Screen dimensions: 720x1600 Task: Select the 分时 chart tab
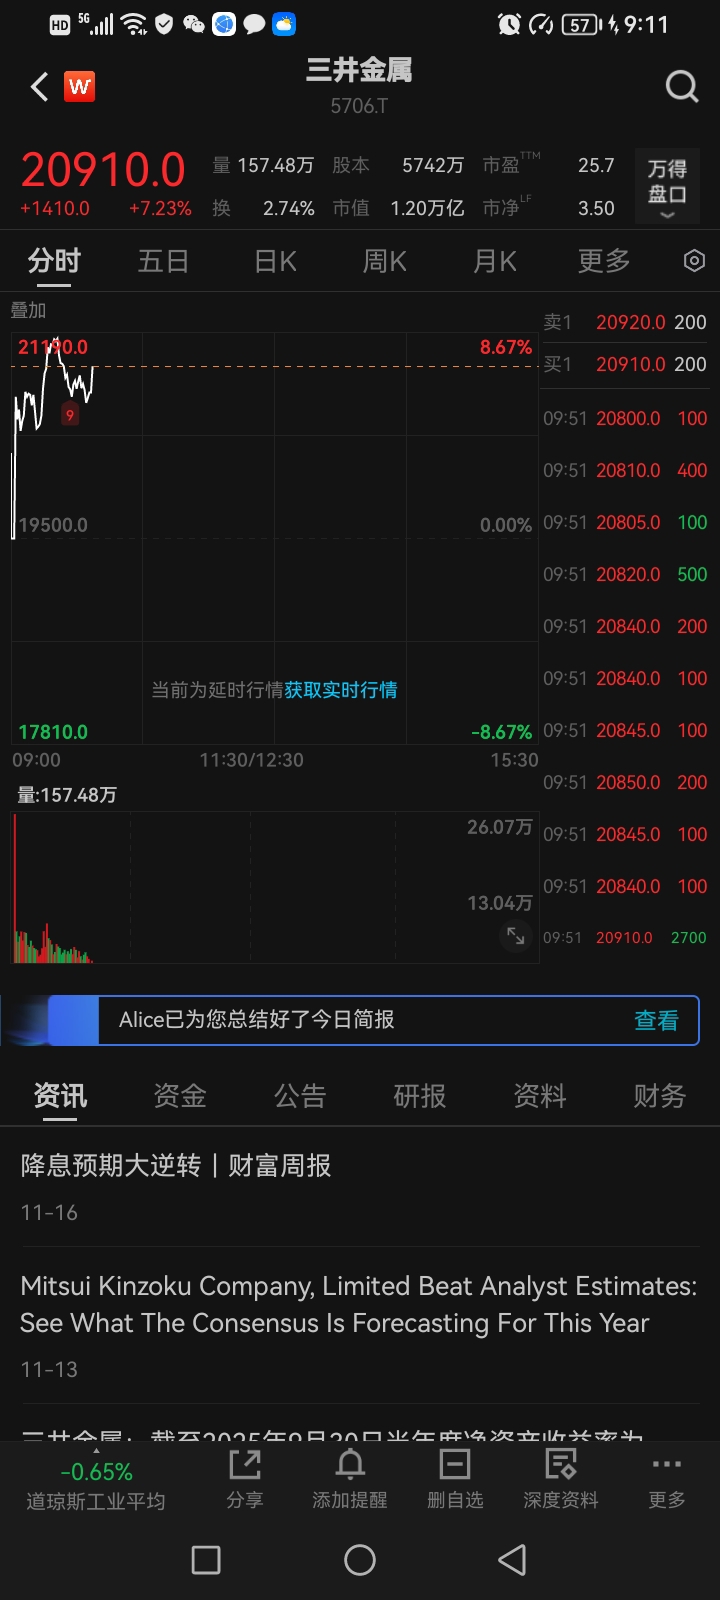(x=54, y=262)
